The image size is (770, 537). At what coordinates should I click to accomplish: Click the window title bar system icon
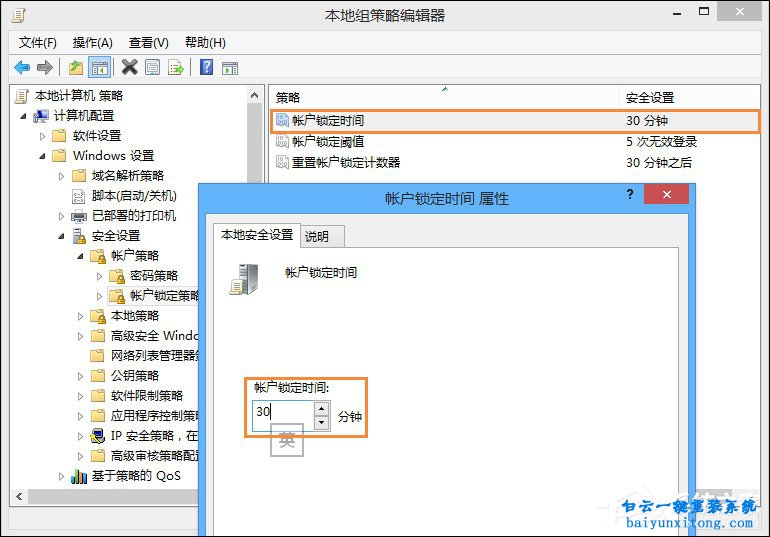18,15
